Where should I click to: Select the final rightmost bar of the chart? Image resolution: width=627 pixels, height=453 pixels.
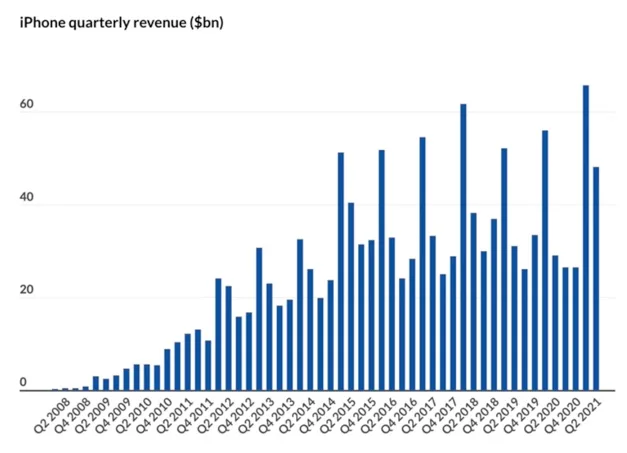click(x=596, y=279)
